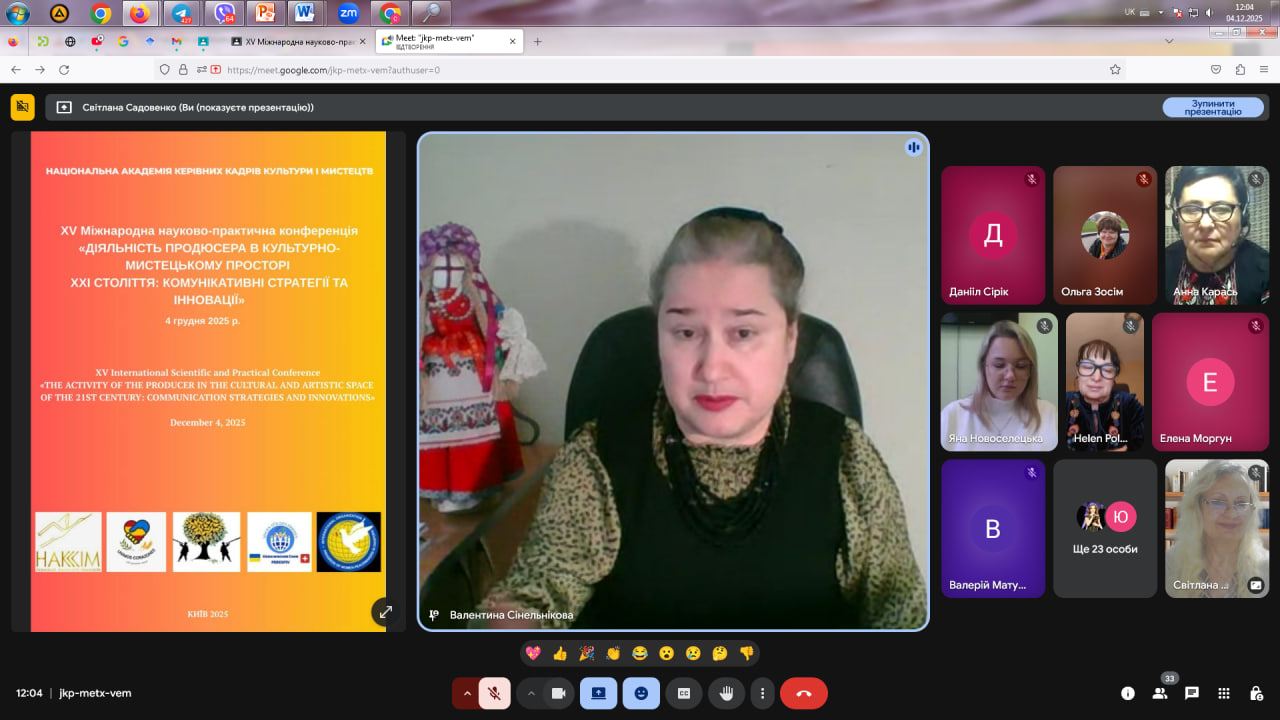
Task: Toggle the emoji reactions button
Action: coord(641,693)
